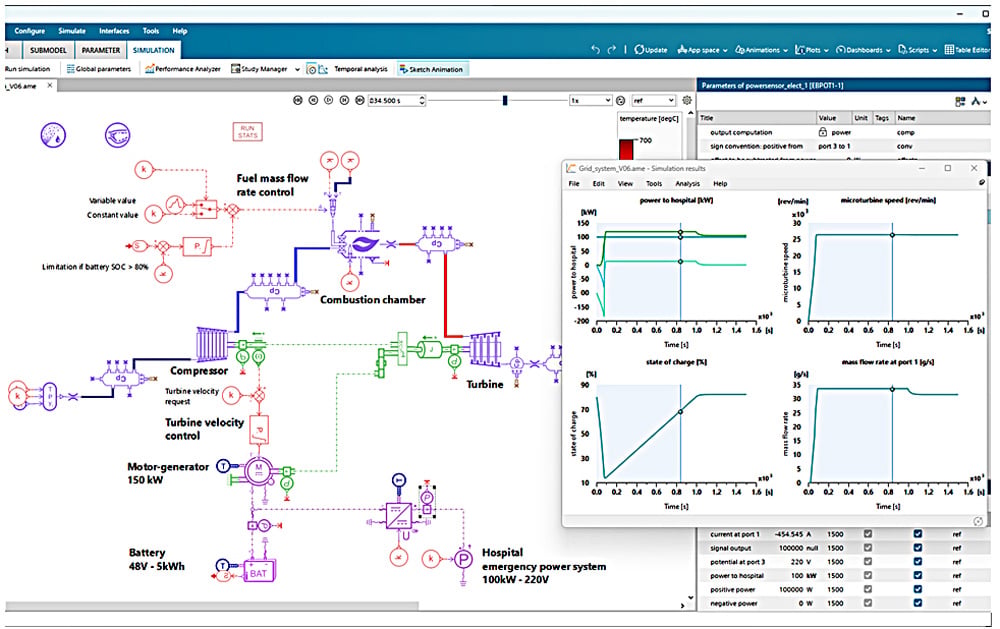Viewport: 1000px width, 629px height.
Task: Open File menu in Simulation results window
Action: (x=574, y=184)
